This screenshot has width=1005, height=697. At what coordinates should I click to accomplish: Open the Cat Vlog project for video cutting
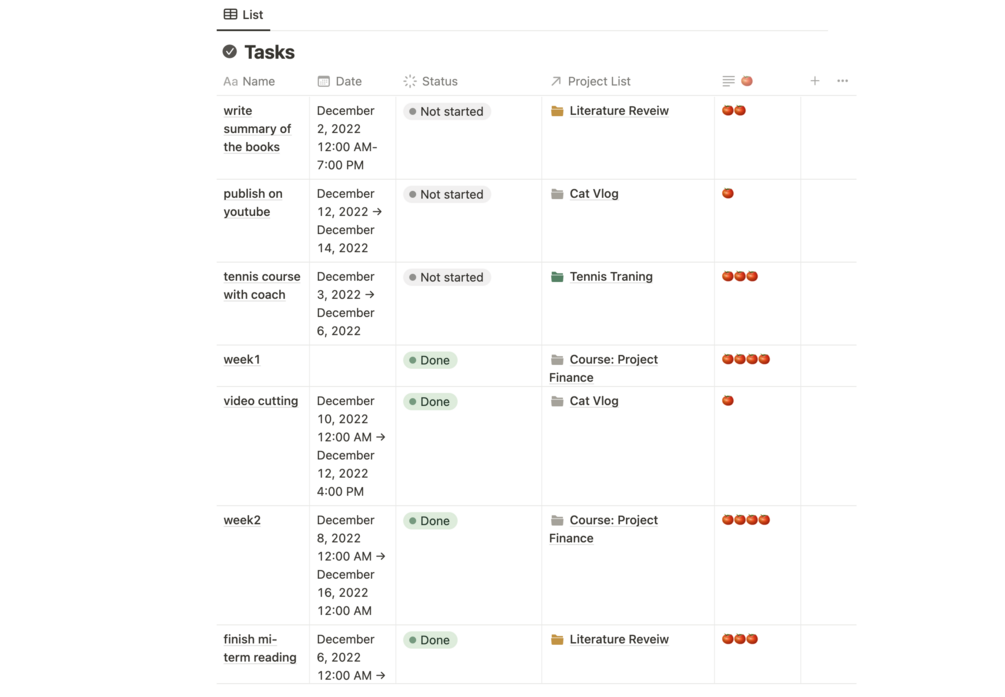[594, 401]
